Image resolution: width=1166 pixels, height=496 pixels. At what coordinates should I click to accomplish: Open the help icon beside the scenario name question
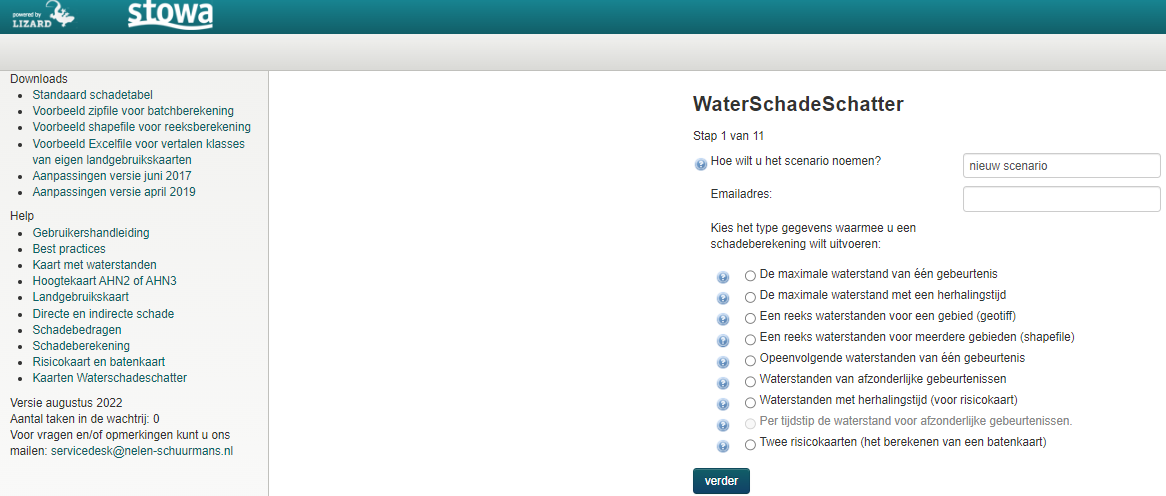pos(700,165)
